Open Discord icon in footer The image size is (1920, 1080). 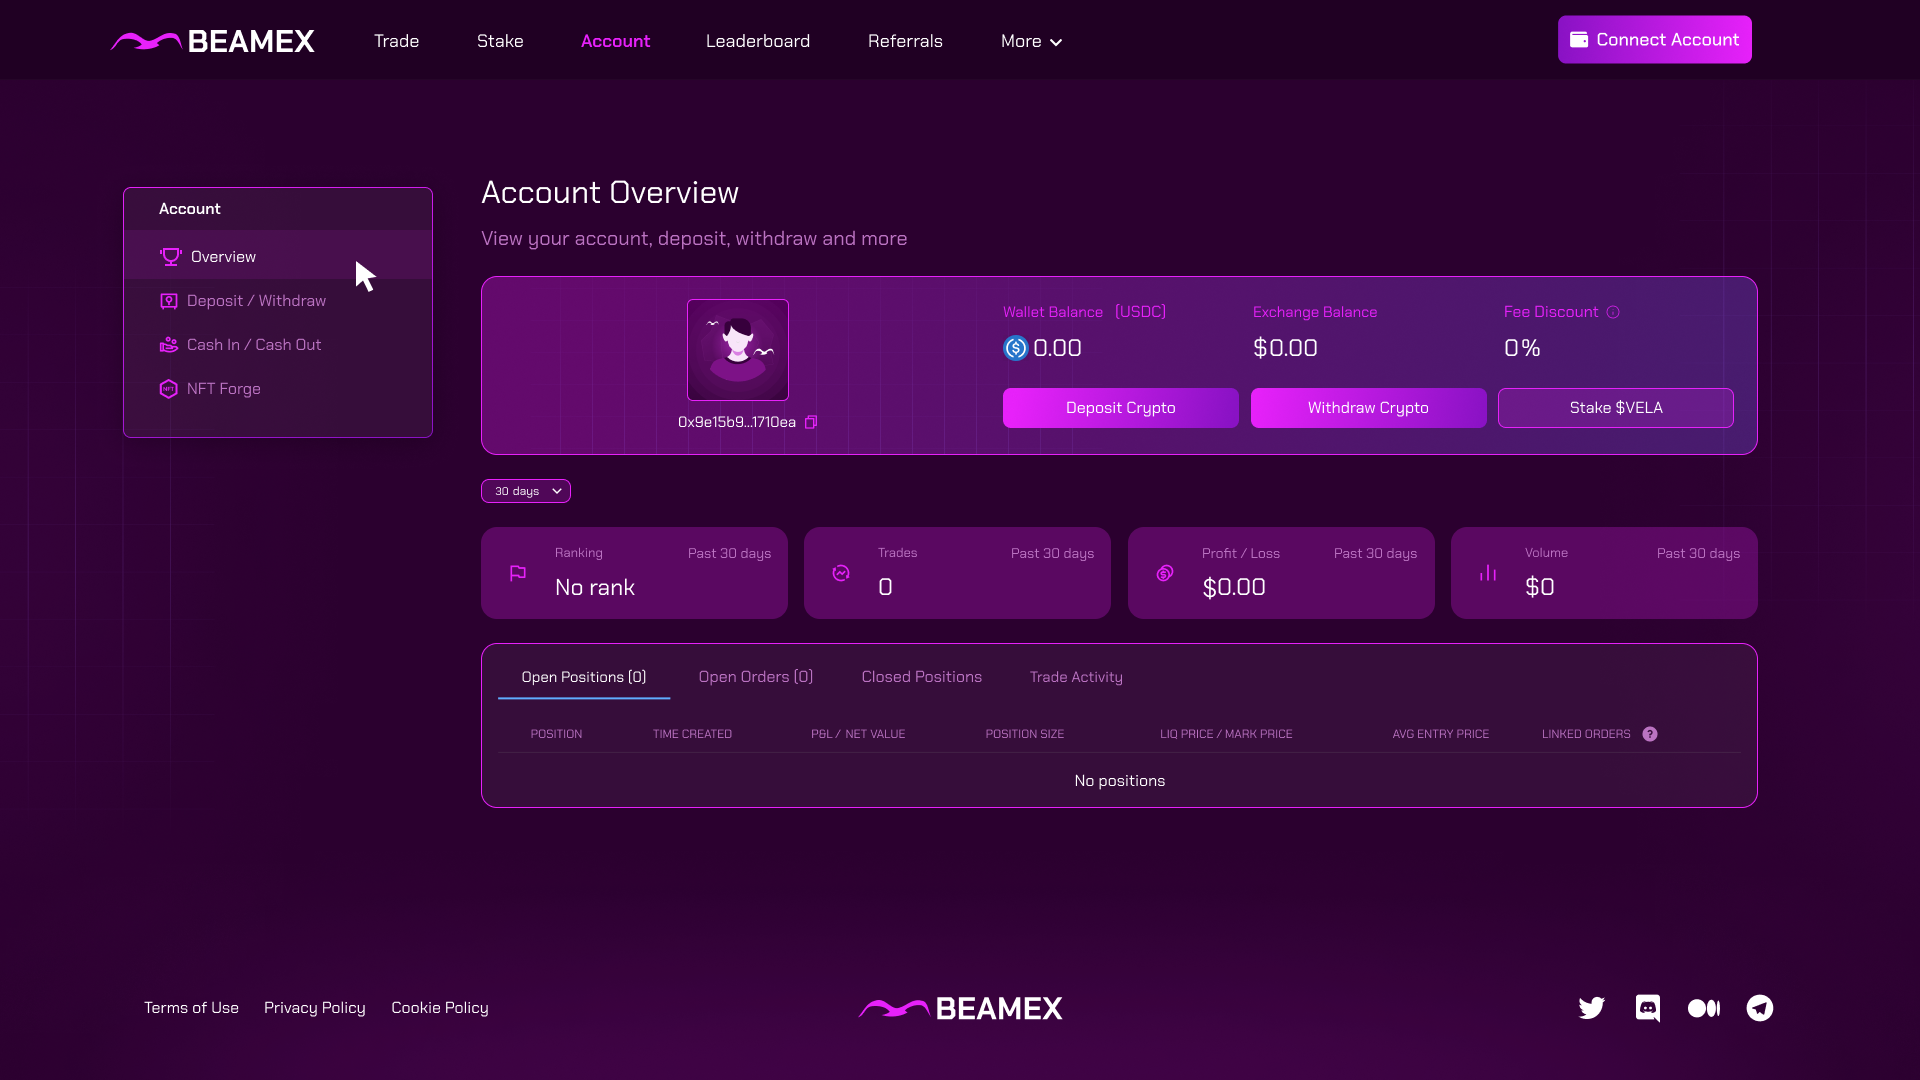tap(1647, 1008)
